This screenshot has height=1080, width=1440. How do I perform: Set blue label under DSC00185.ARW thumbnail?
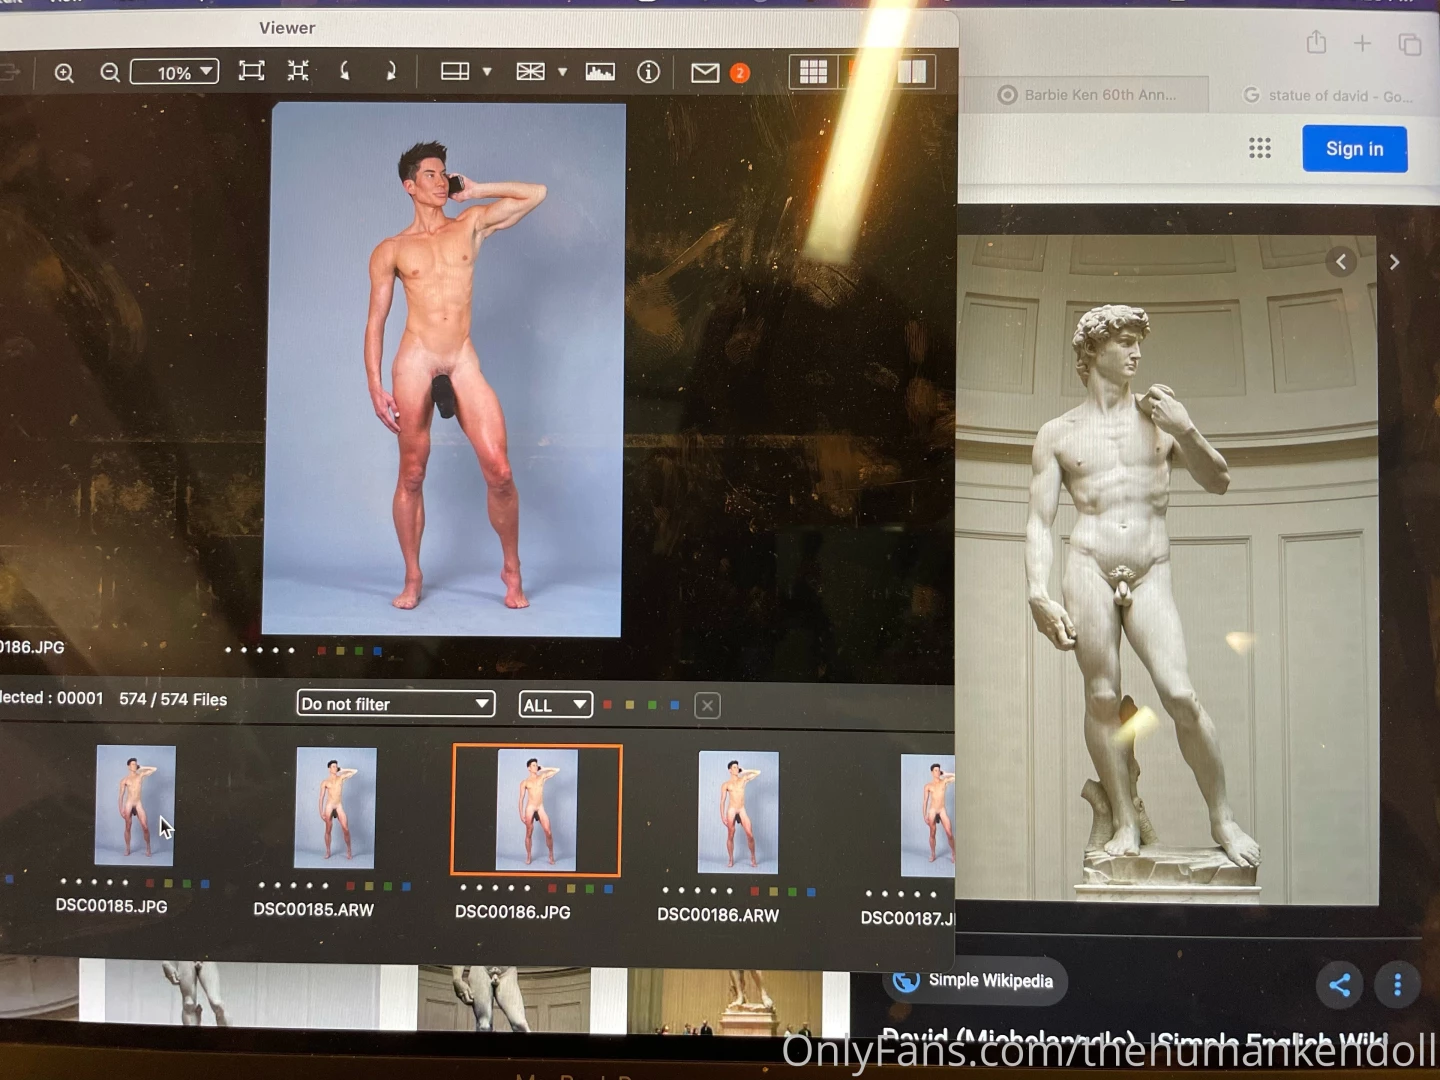[406, 887]
